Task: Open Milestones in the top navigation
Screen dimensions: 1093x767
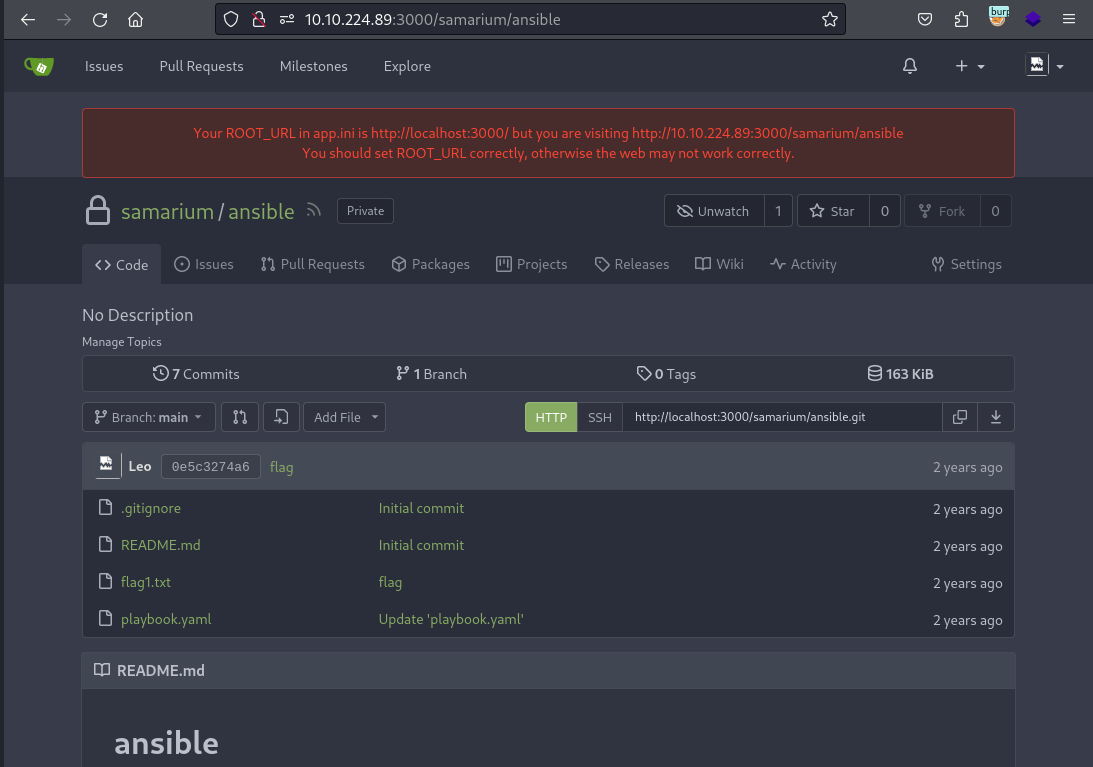Action: [x=314, y=66]
